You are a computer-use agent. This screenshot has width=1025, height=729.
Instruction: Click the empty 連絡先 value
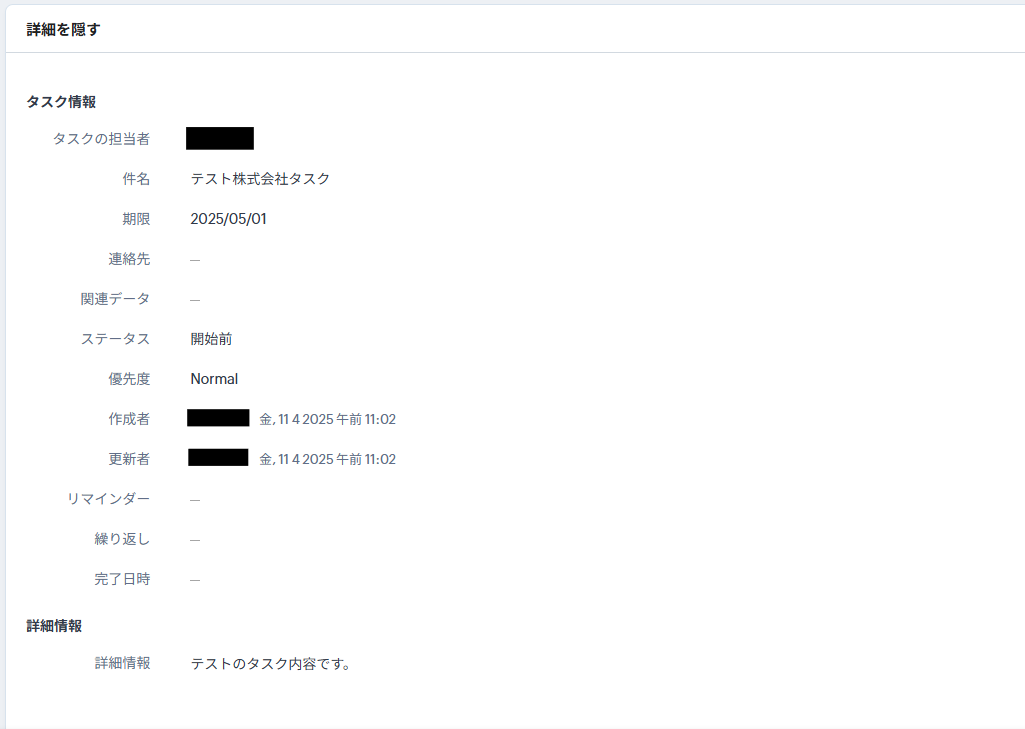[x=195, y=260]
